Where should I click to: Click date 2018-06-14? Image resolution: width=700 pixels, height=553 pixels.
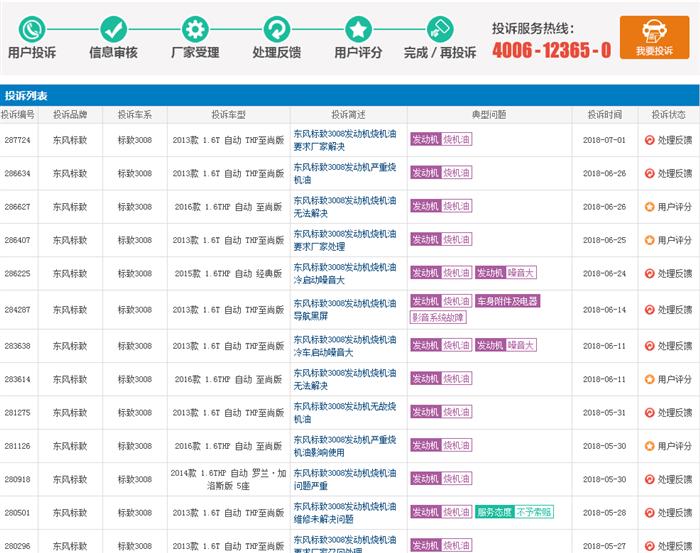pyautogui.click(x=604, y=310)
